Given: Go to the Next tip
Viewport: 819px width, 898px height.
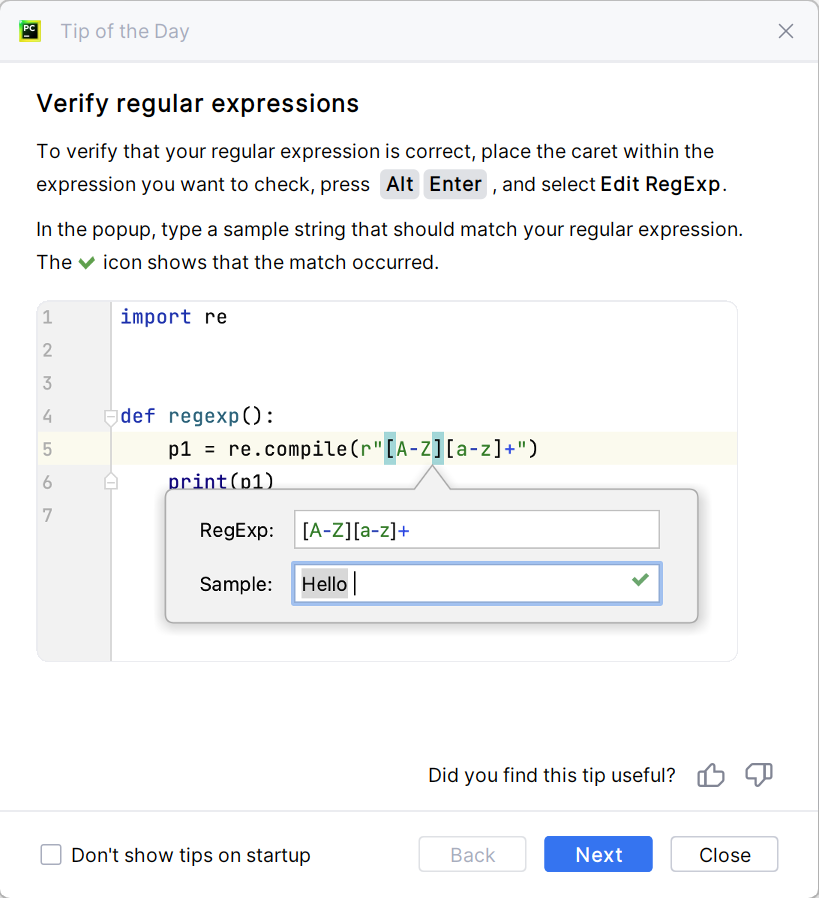Looking at the screenshot, I should pos(598,854).
